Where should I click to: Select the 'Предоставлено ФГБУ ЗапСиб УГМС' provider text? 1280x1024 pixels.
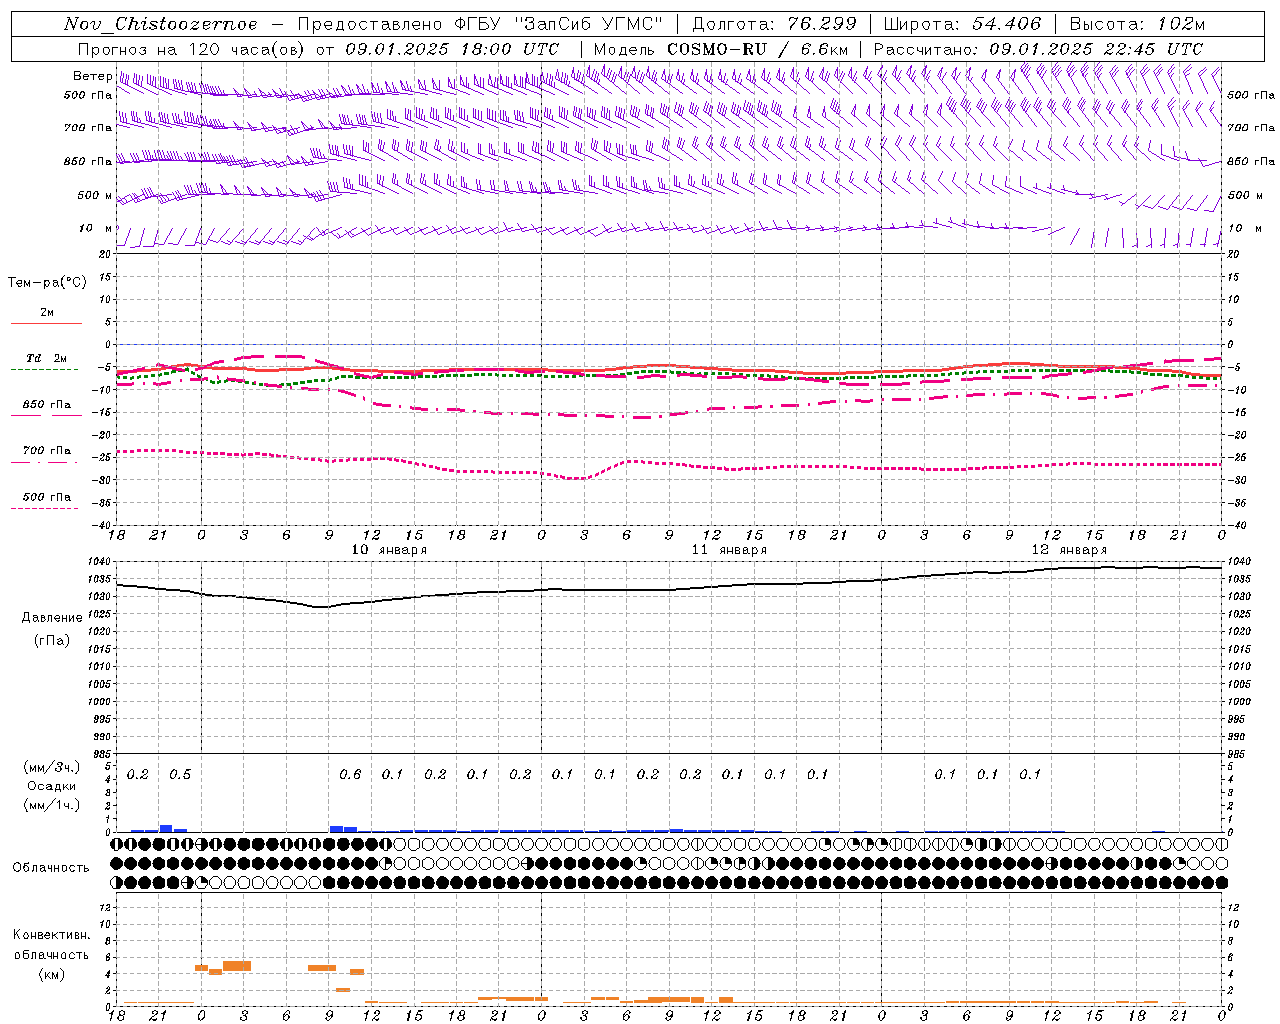[x=480, y=24]
